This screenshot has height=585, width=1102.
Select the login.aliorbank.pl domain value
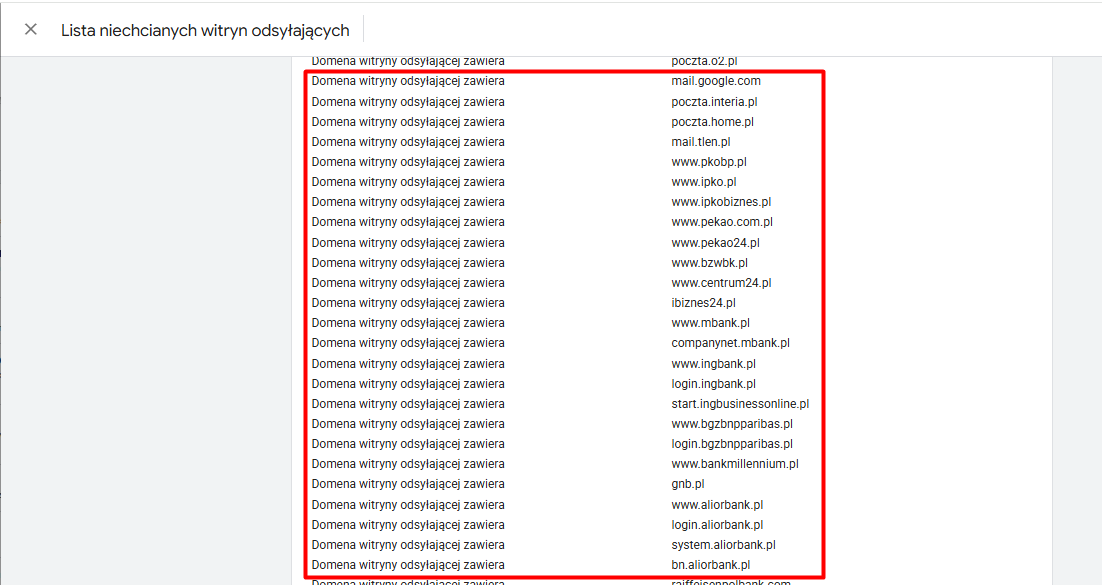click(x=717, y=525)
